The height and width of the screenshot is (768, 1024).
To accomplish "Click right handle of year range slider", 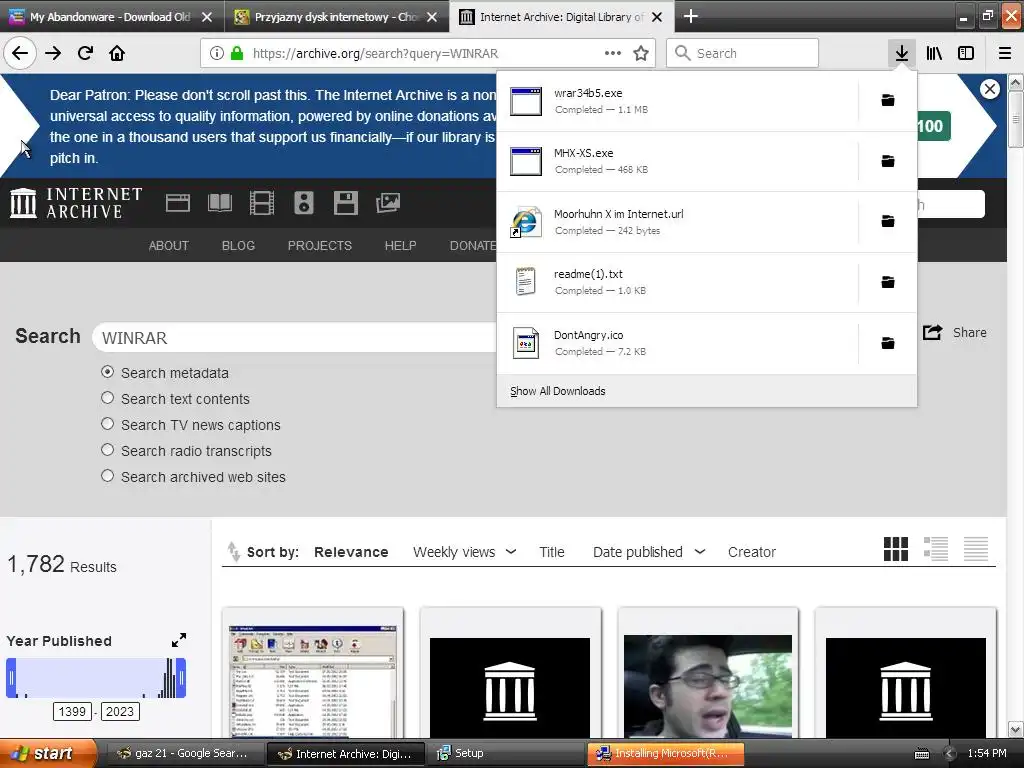I will (182, 678).
